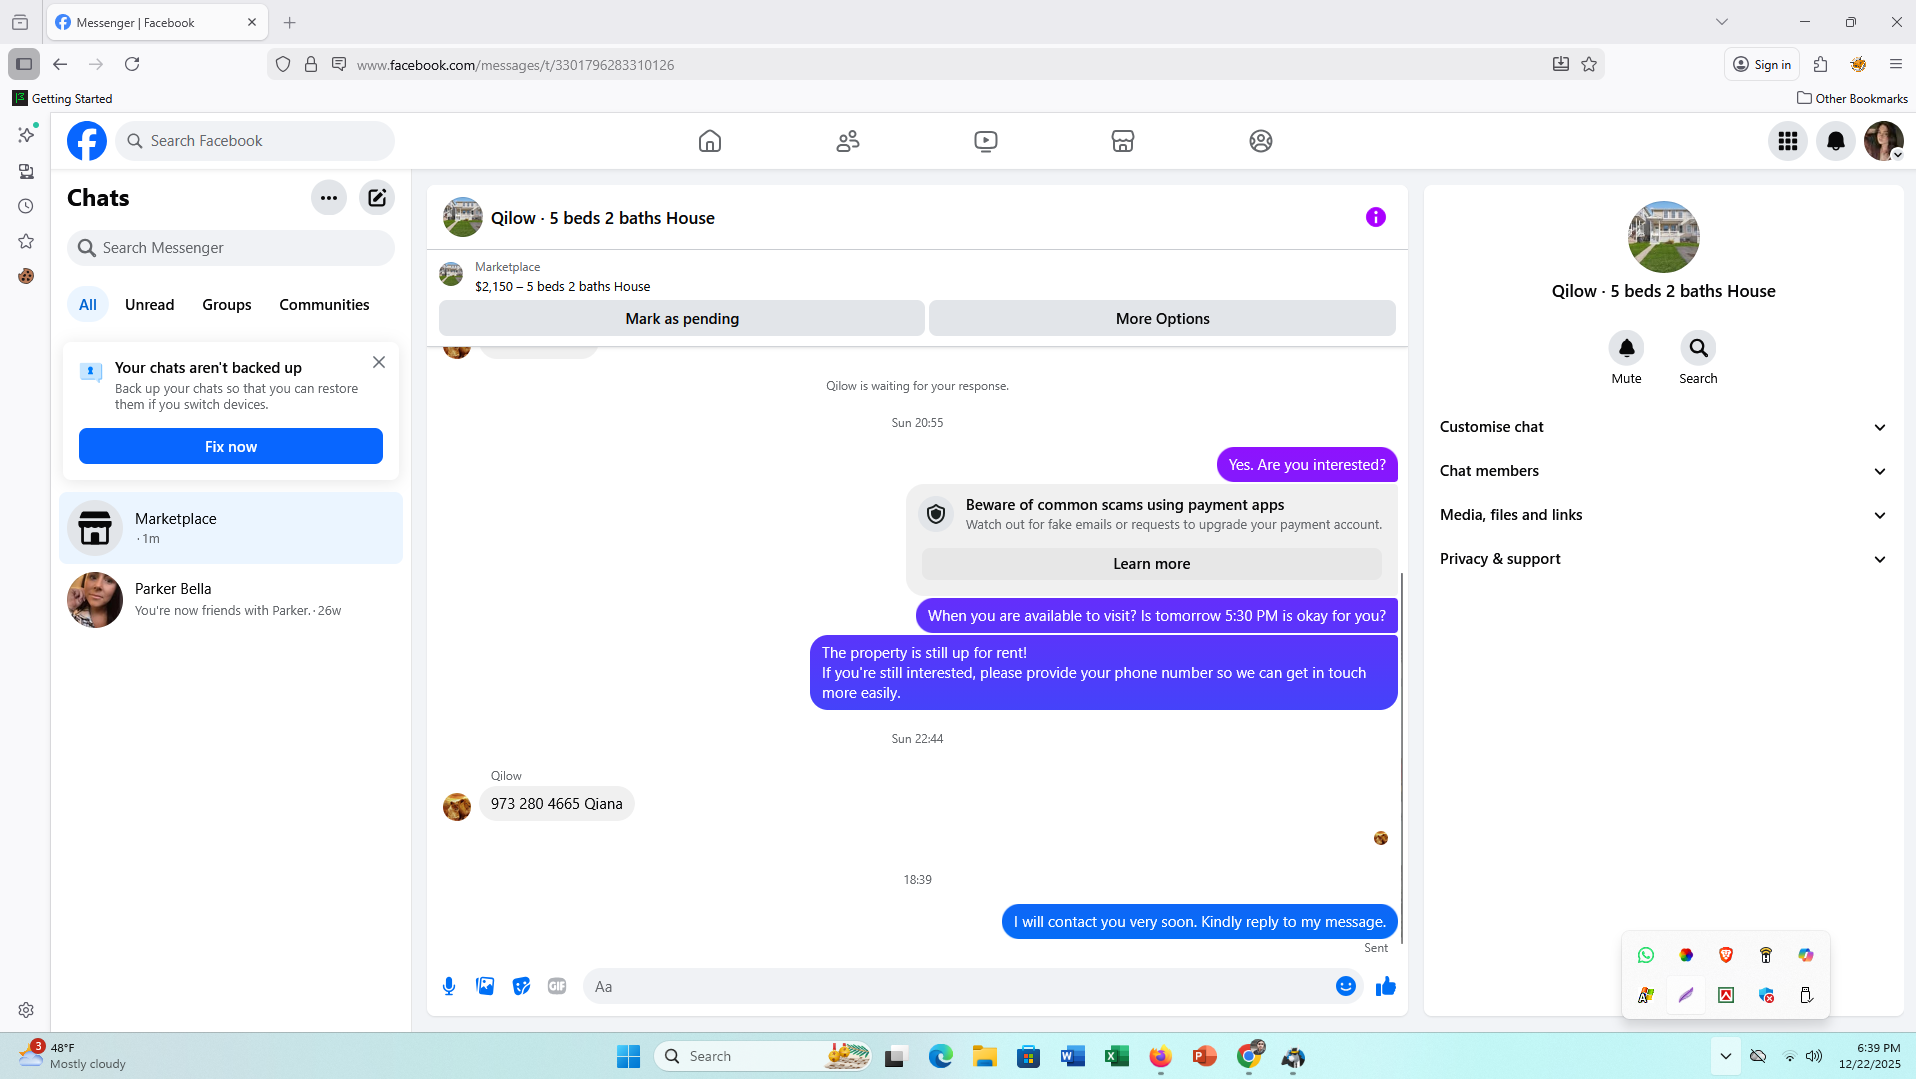Viewport: 1916px width, 1079px height.
Task: Select the Unread chats filter tab
Action: 150,305
